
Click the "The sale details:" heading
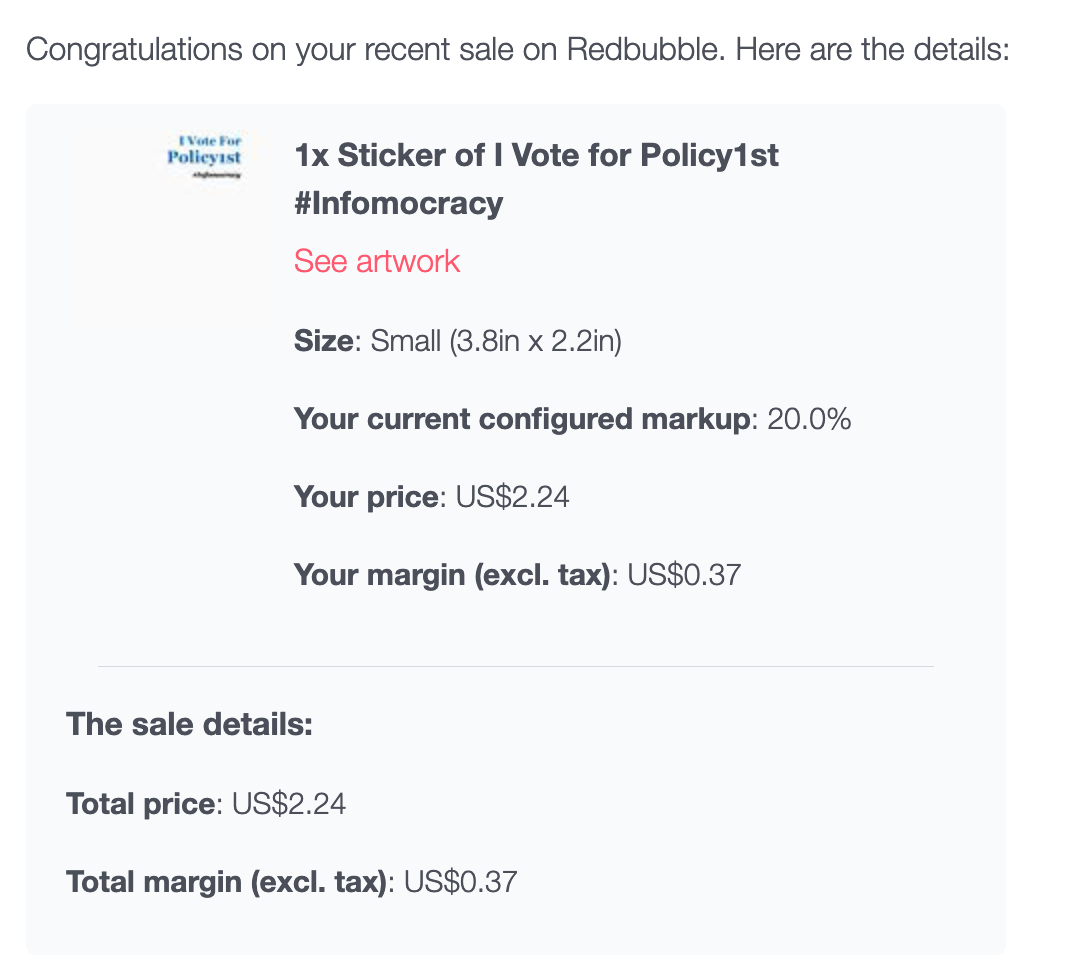coord(190,724)
